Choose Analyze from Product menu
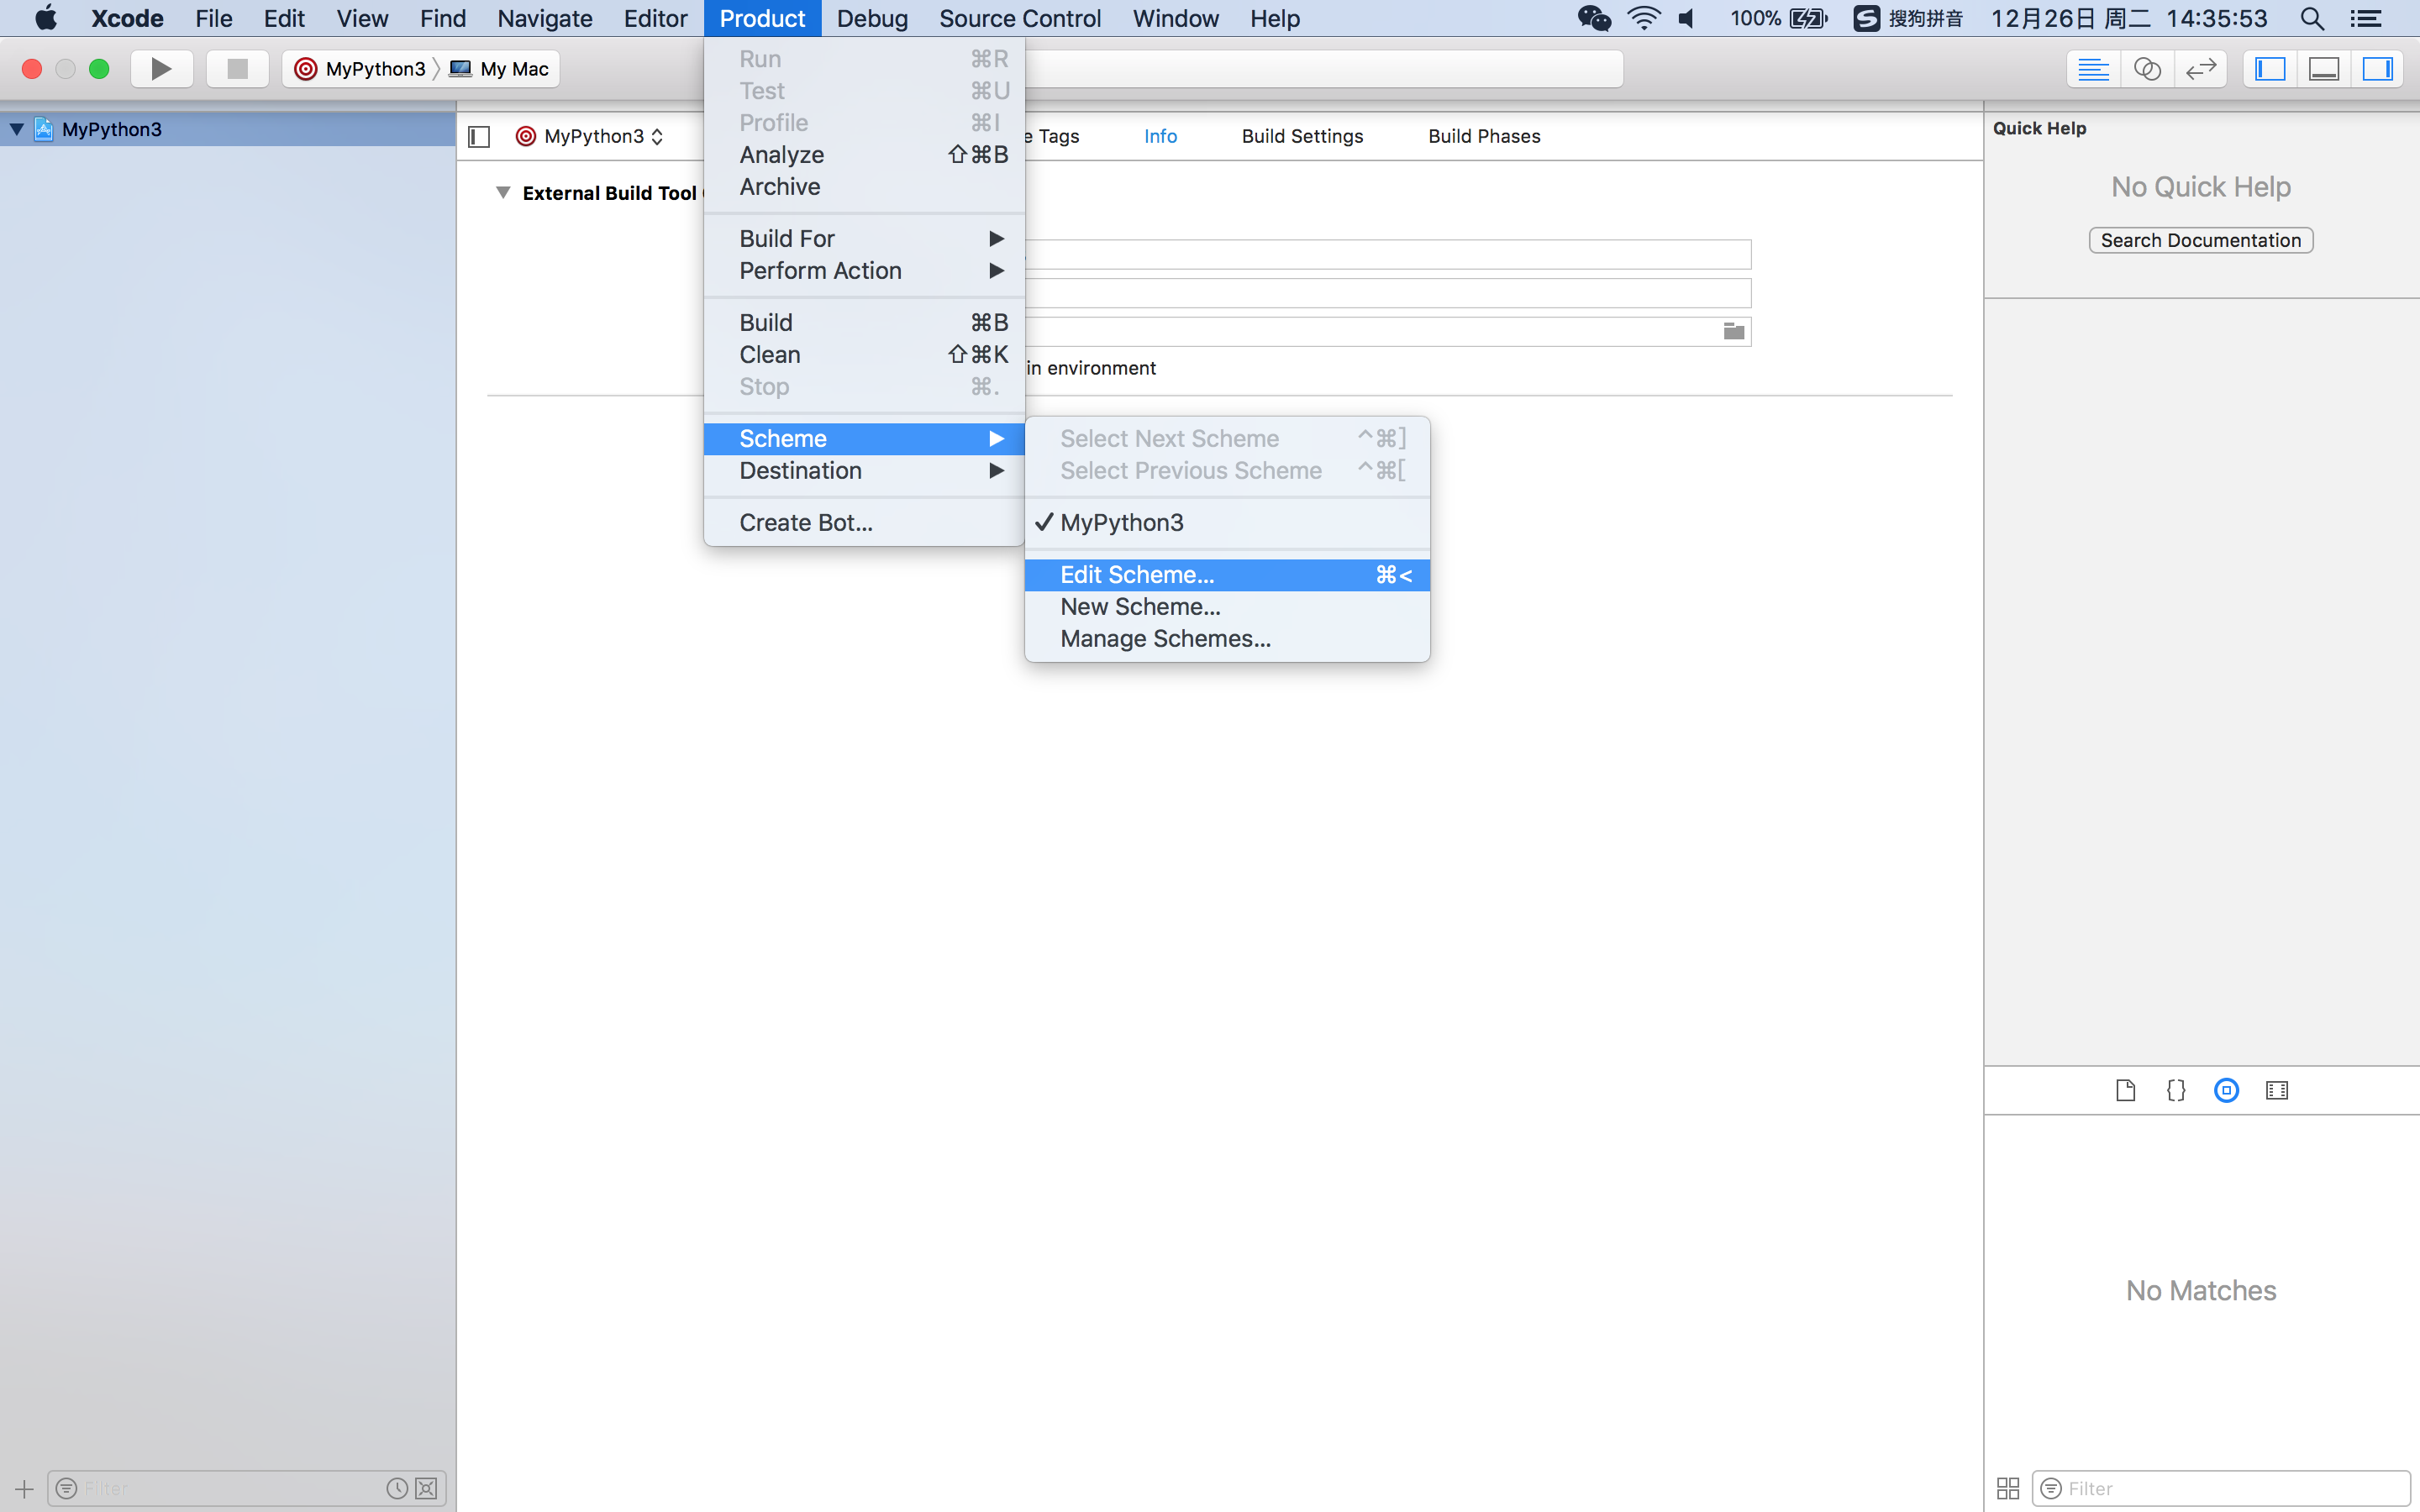The width and height of the screenshot is (2420, 1512). click(x=864, y=154)
